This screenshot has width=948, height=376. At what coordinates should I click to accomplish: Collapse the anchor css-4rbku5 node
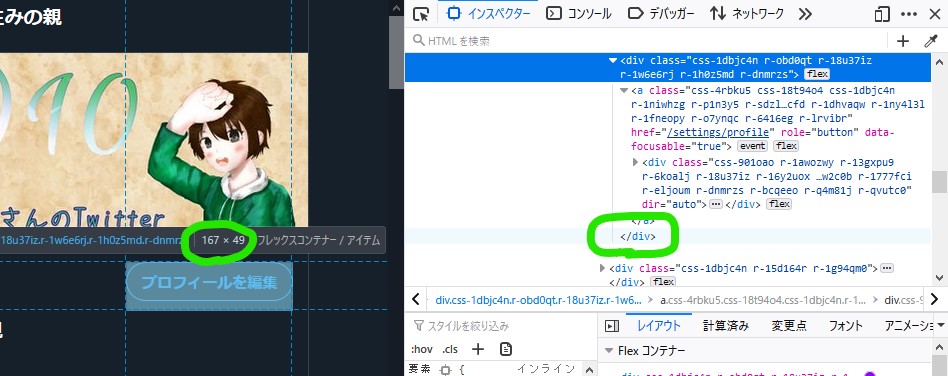[x=624, y=91]
